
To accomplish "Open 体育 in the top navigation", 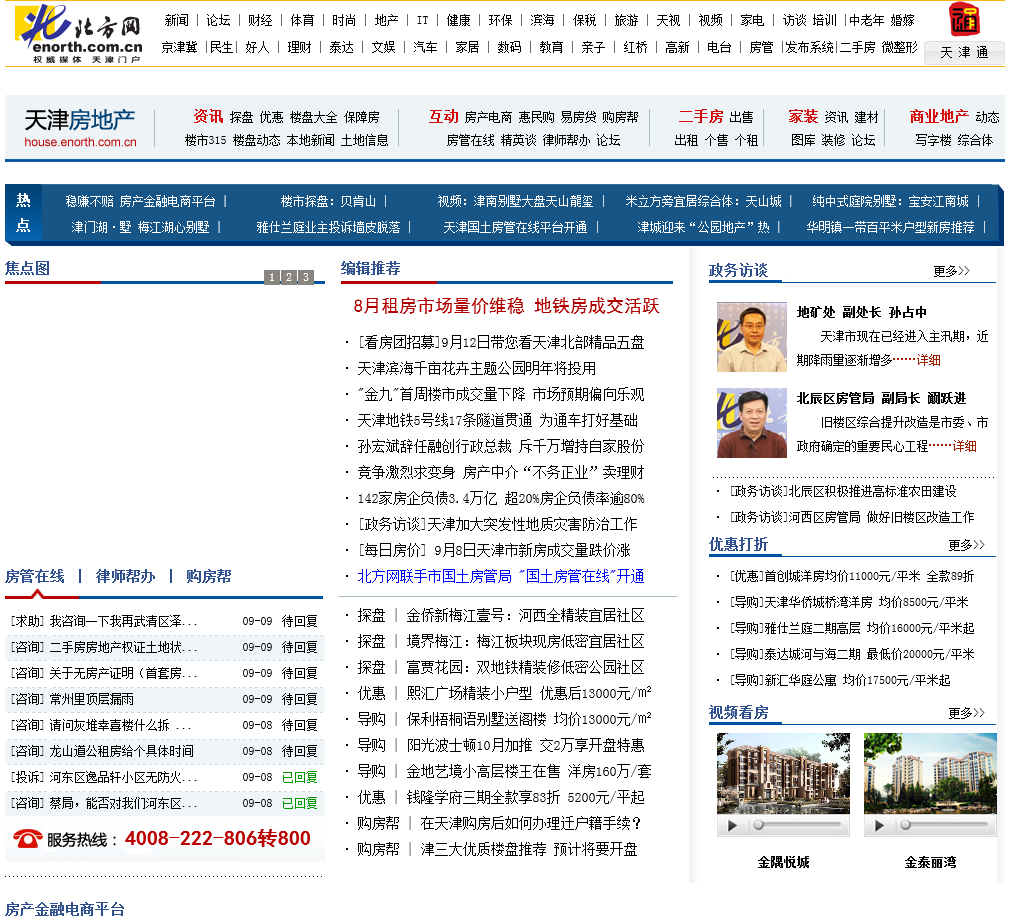I will point(302,20).
